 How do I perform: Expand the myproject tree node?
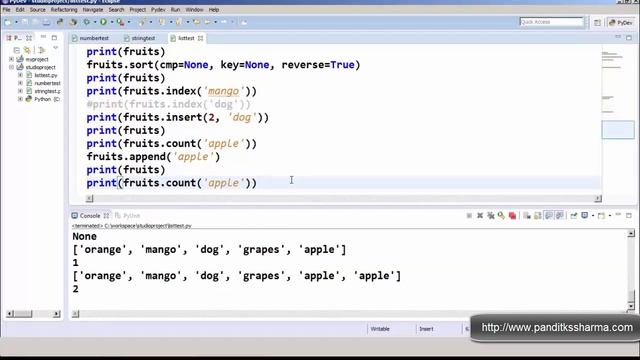11,59
